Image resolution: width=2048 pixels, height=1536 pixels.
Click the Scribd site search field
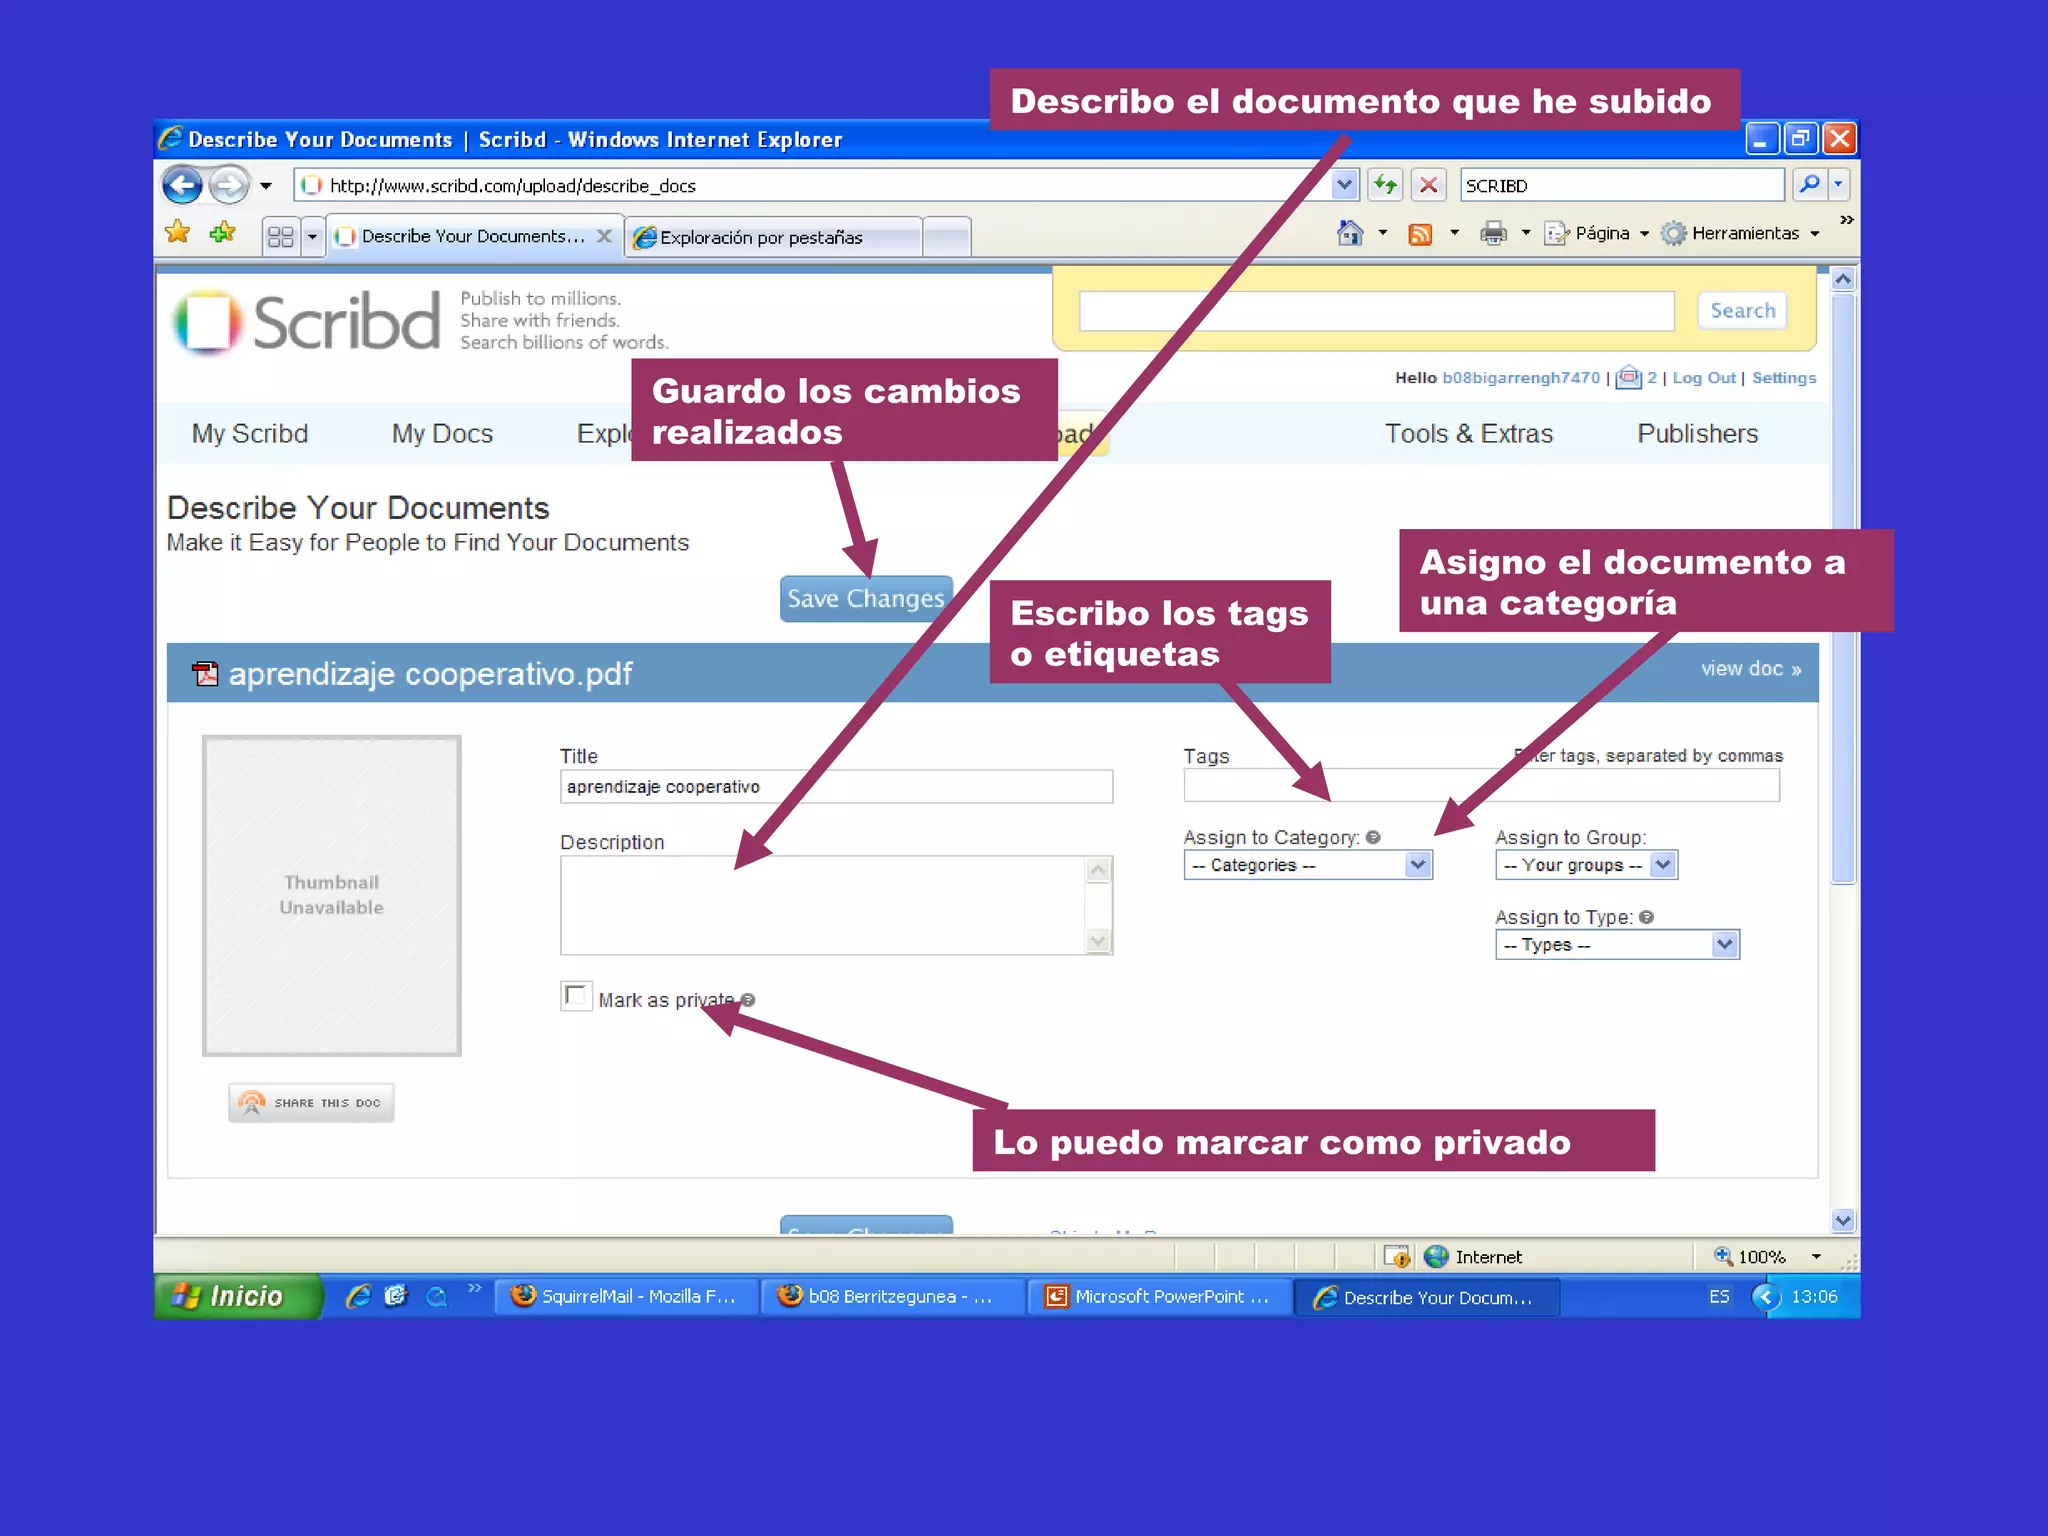tap(1376, 311)
